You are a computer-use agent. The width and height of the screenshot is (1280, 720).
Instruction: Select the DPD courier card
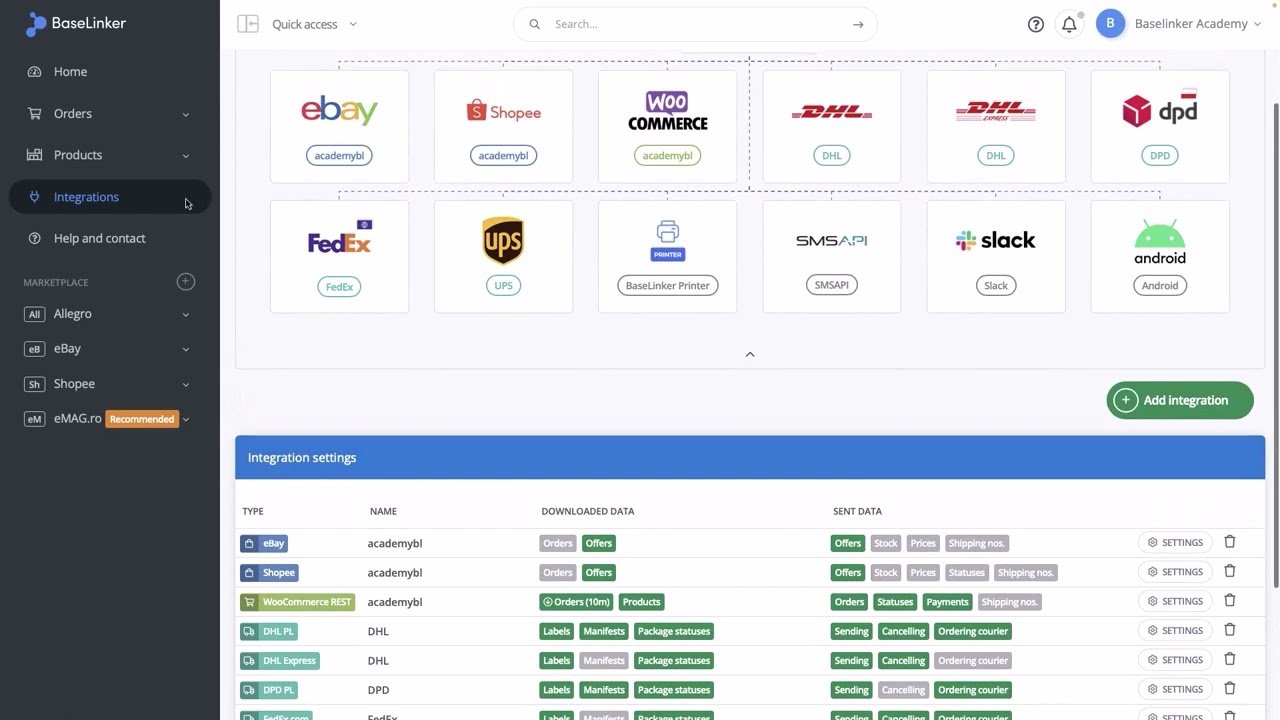1160,126
